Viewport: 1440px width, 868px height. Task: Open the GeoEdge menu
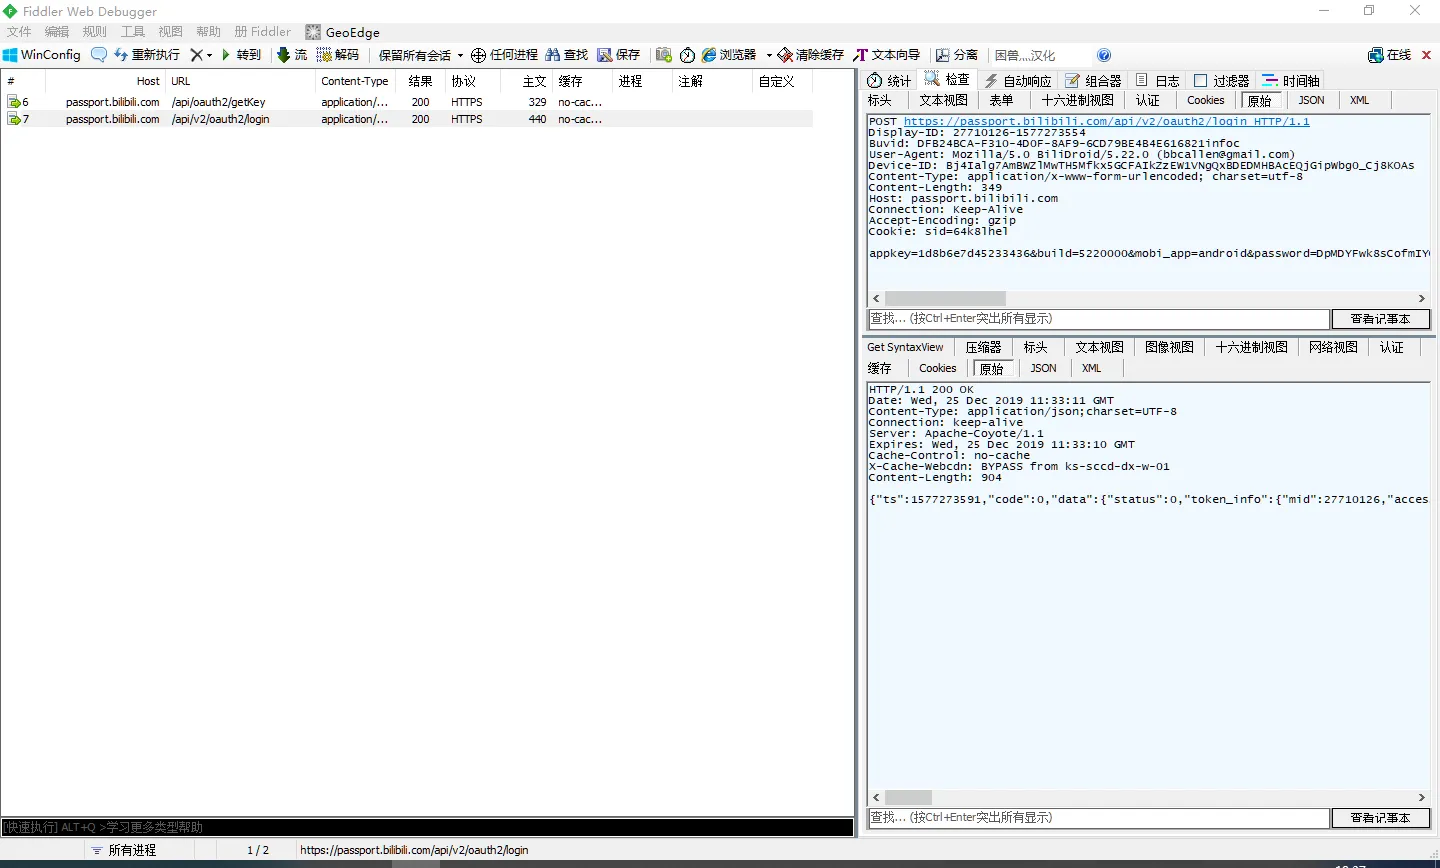point(343,32)
